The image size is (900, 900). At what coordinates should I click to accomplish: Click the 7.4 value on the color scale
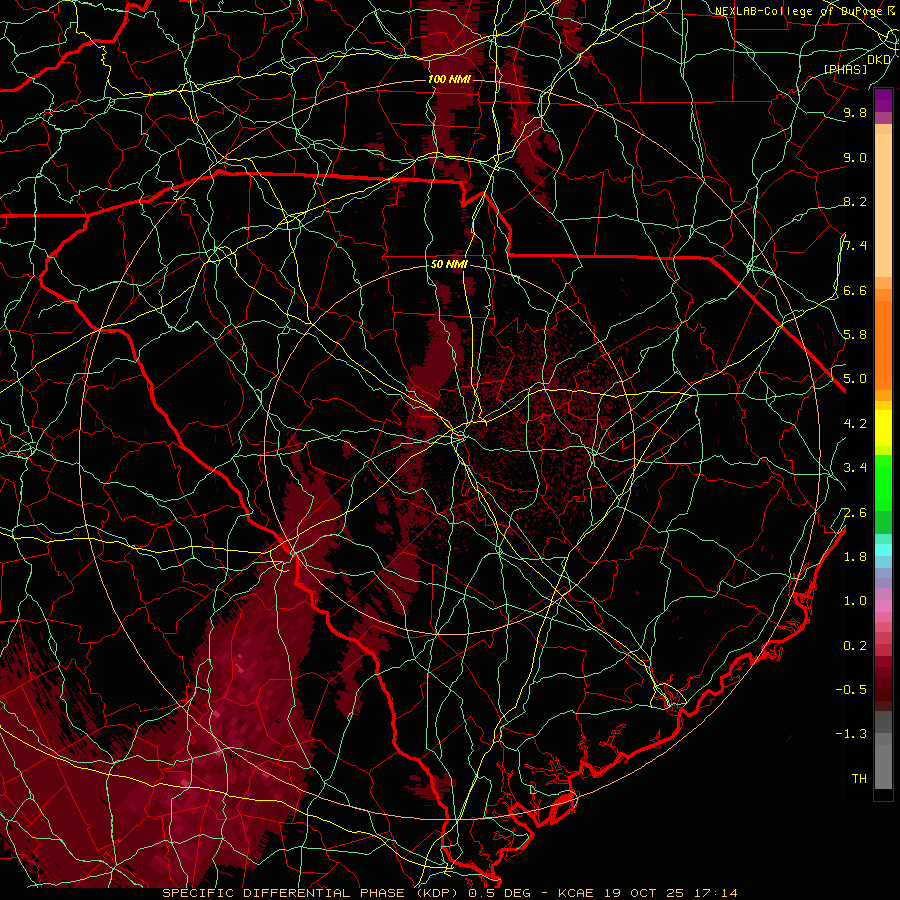click(x=855, y=246)
